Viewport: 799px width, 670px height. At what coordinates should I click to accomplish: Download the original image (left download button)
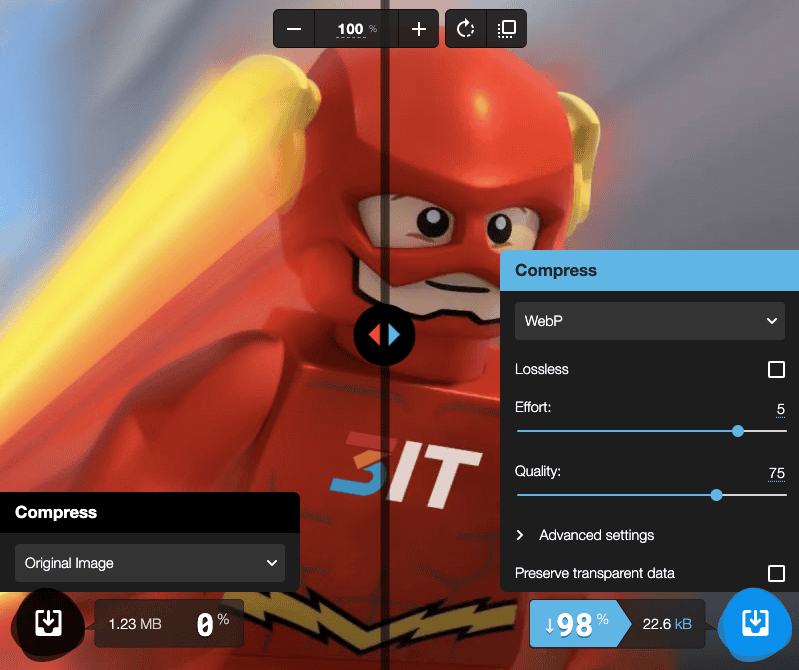[x=49, y=623]
